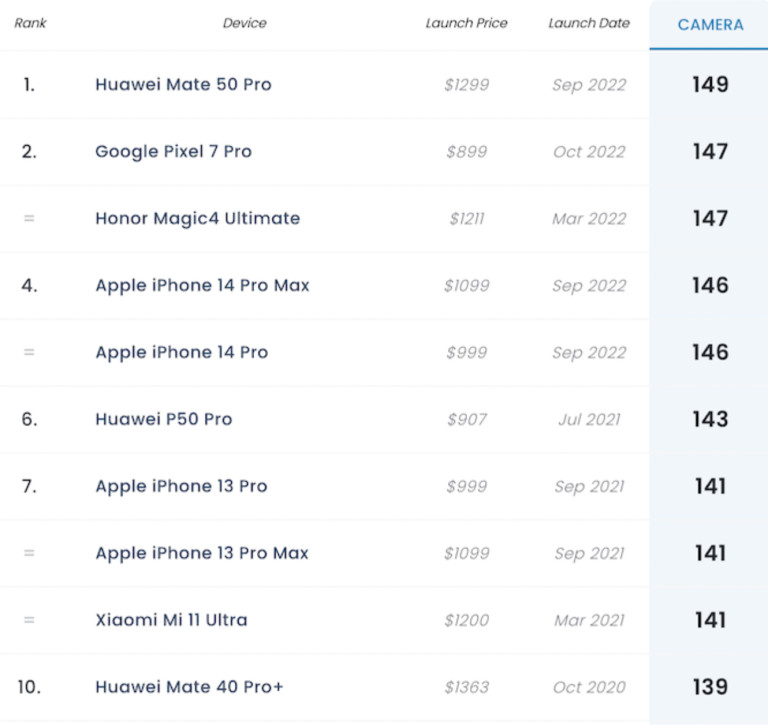
Task: Open Apple iPhone 13 Pro Max entry
Action: [202, 554]
